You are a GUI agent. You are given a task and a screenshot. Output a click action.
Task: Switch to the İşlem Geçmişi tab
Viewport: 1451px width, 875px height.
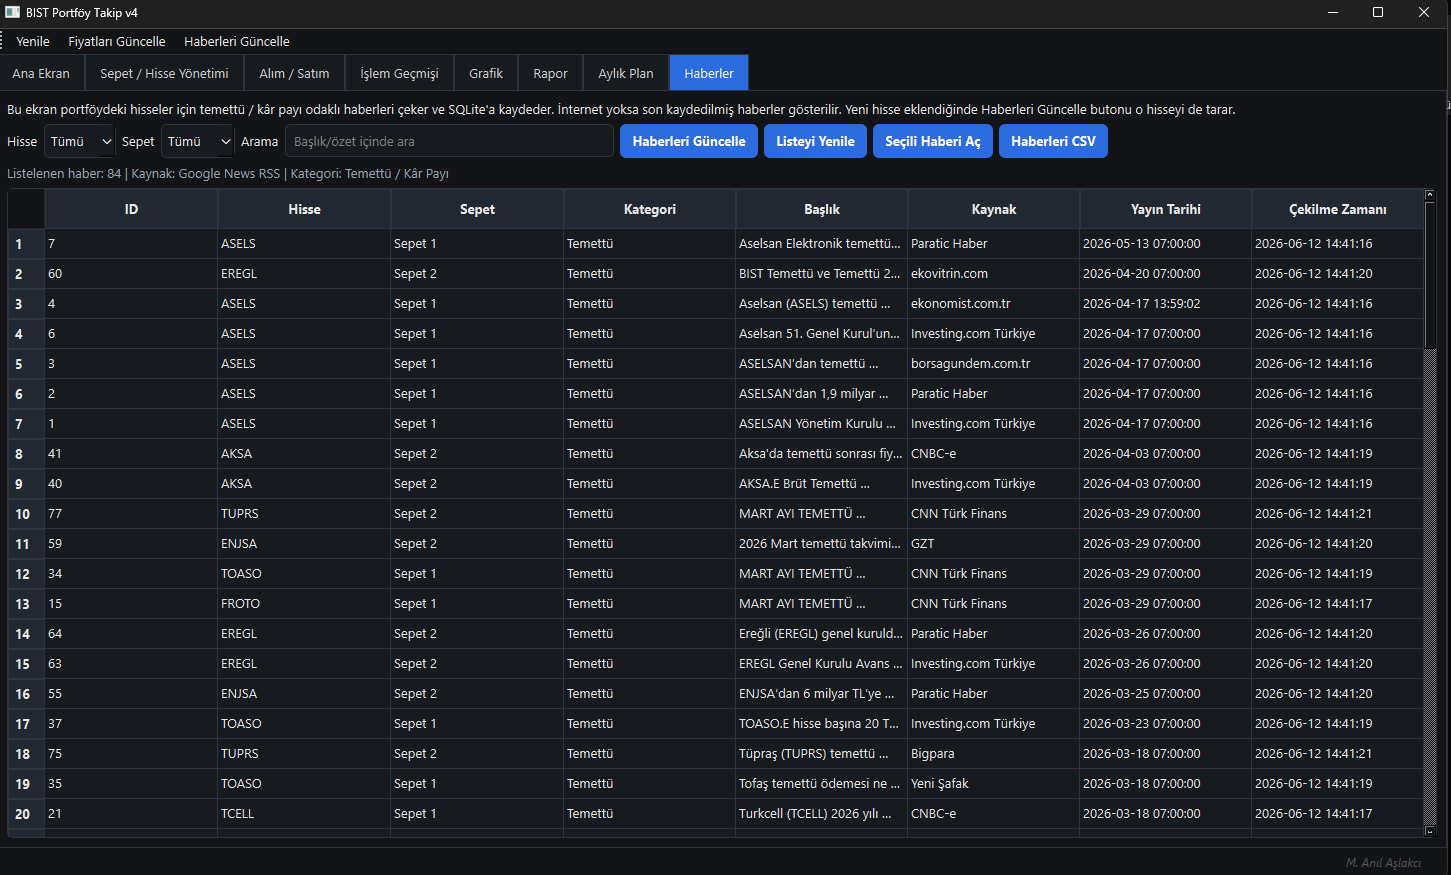[399, 73]
